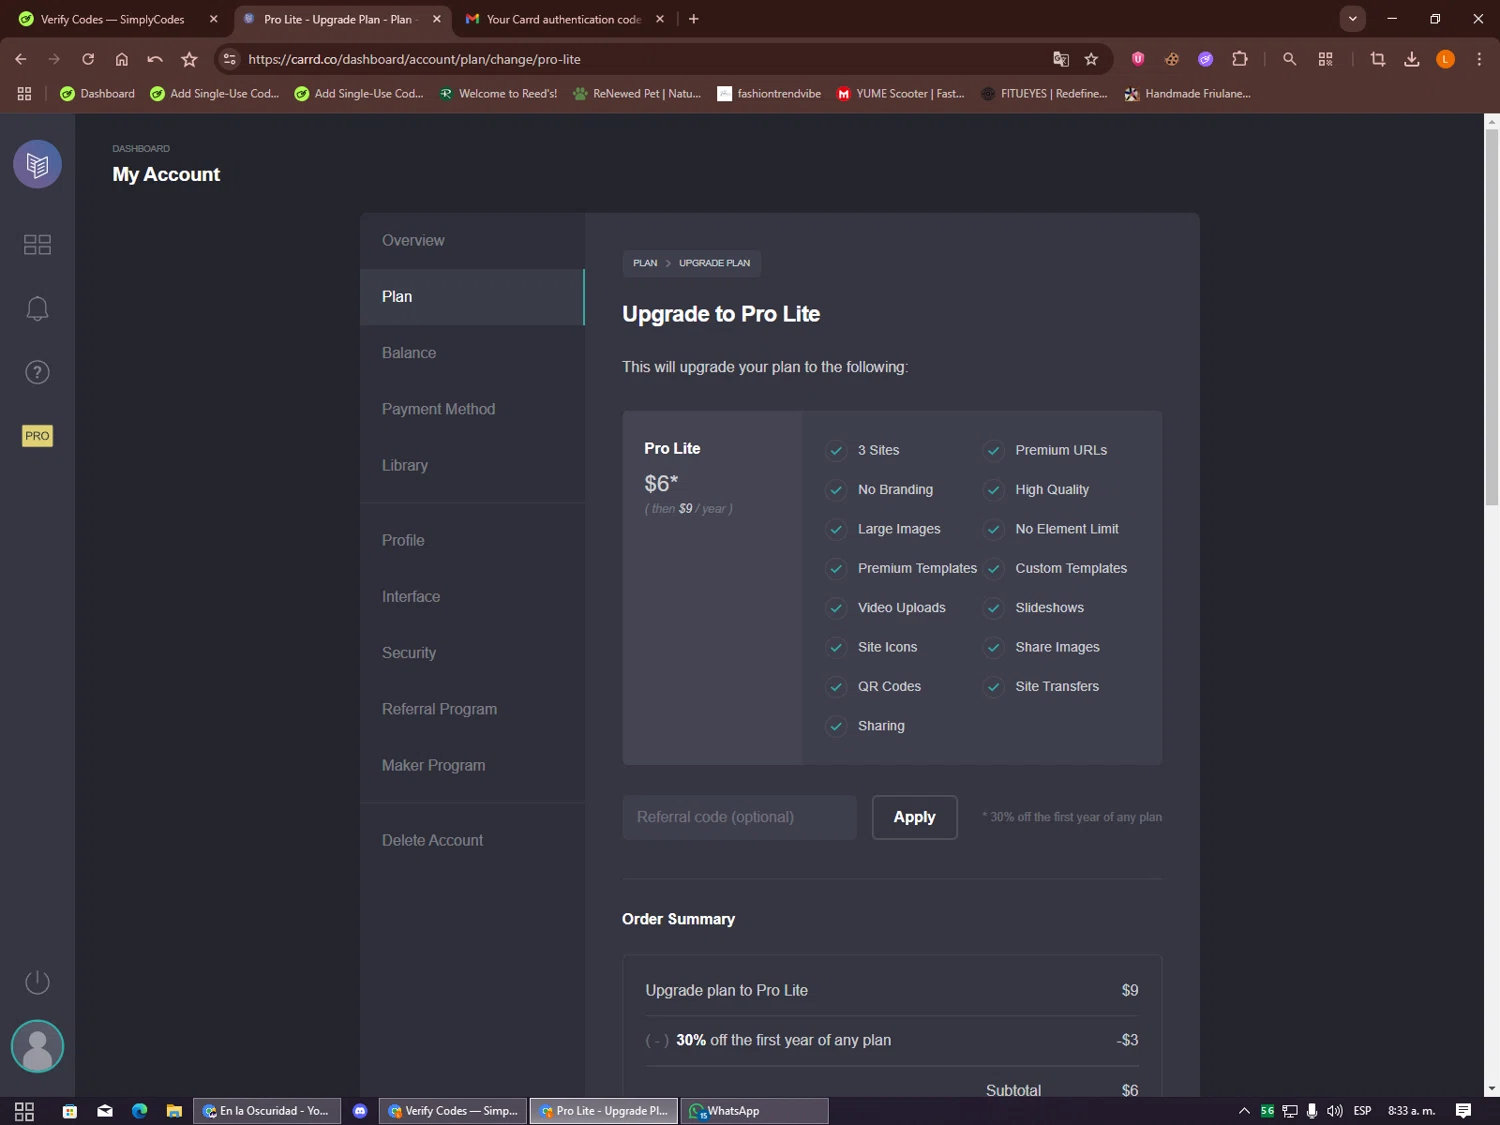This screenshot has width=1500, height=1125.
Task: Bookmark page with star in address bar
Action: point(1091,59)
